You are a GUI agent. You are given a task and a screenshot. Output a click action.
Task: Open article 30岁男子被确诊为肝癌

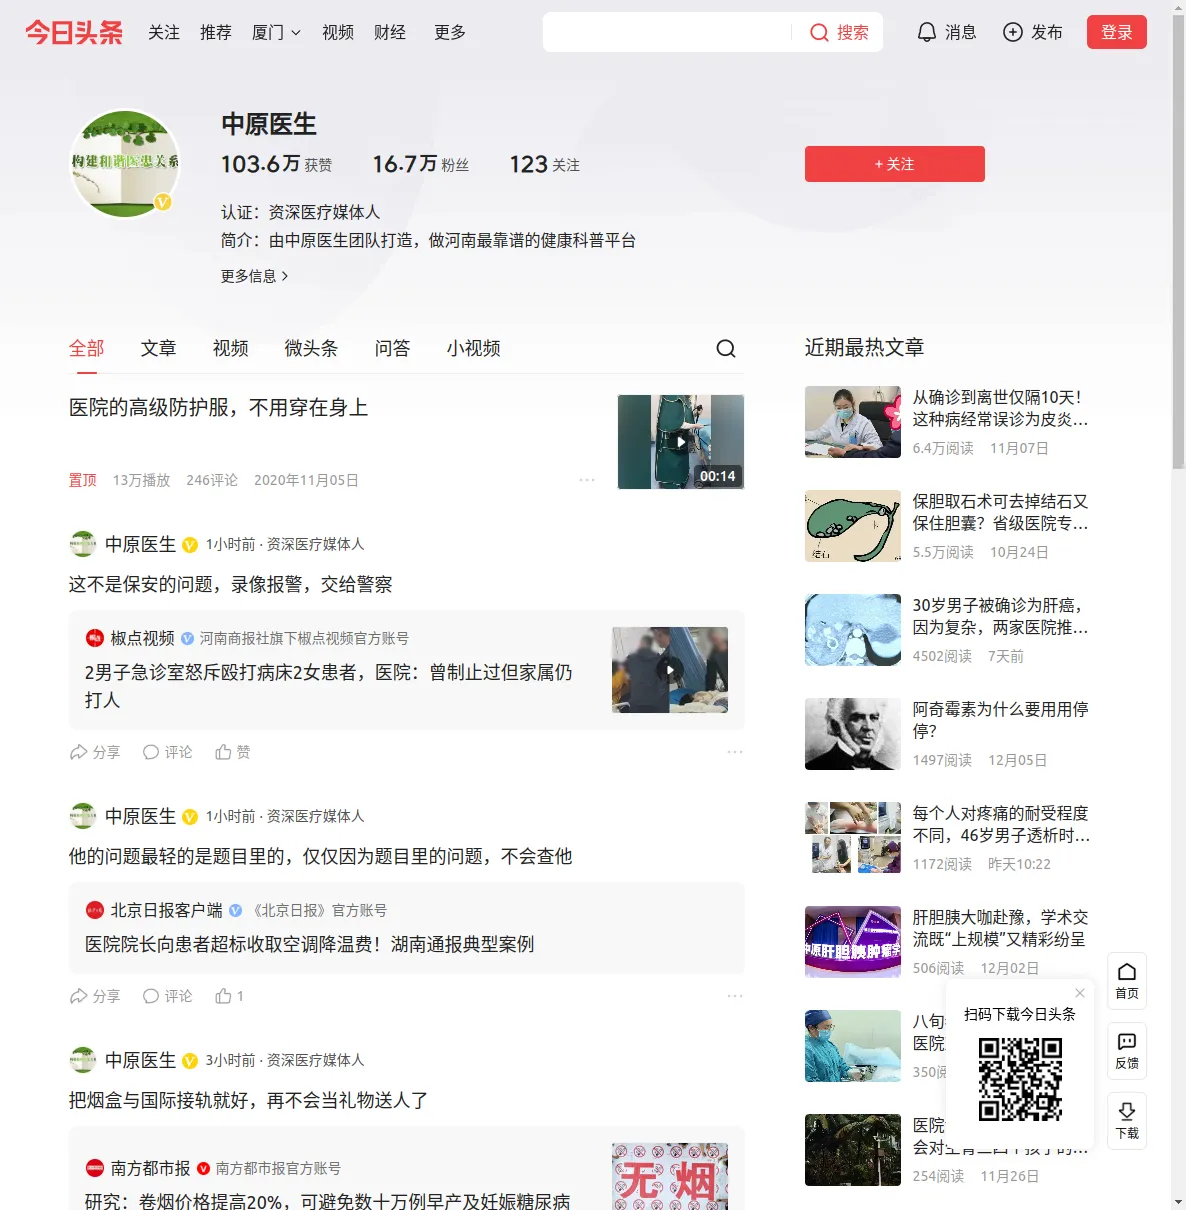[1000, 616]
